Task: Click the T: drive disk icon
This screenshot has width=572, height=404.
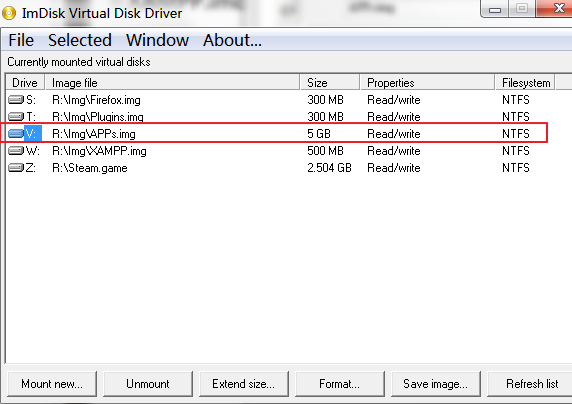Action: pyautogui.click(x=16, y=117)
